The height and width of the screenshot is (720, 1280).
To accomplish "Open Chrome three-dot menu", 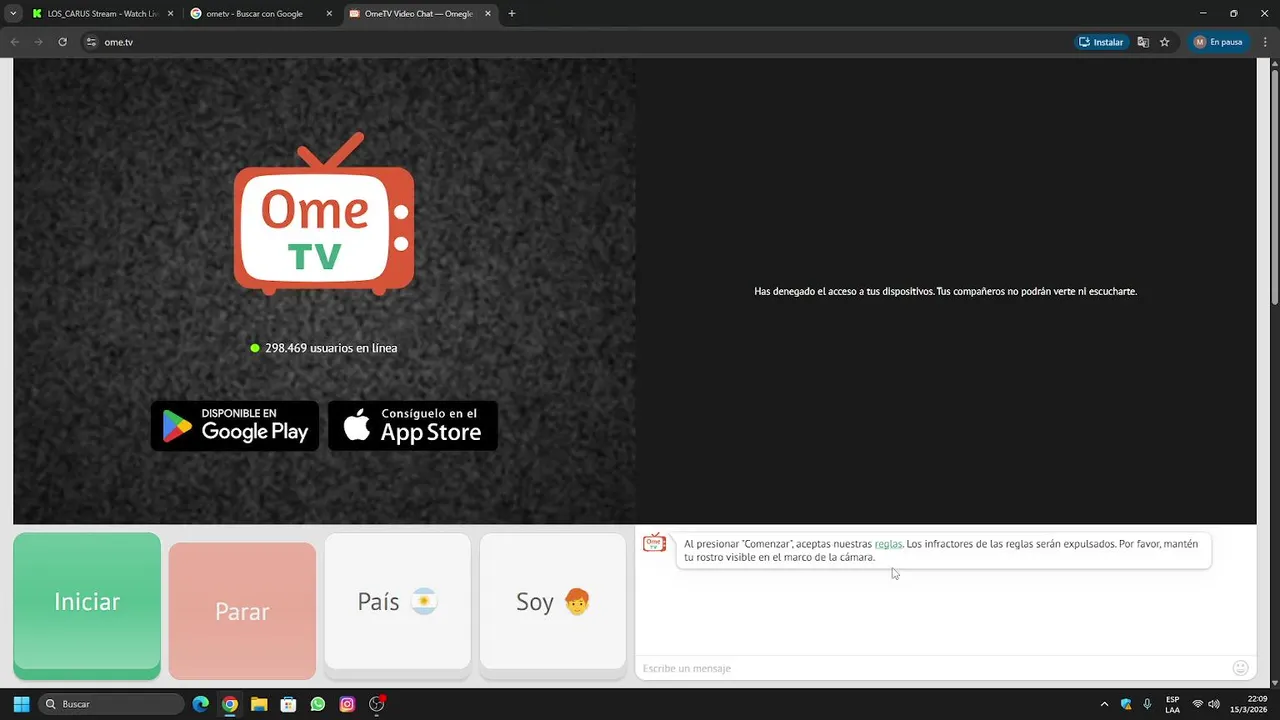I will click(1264, 42).
